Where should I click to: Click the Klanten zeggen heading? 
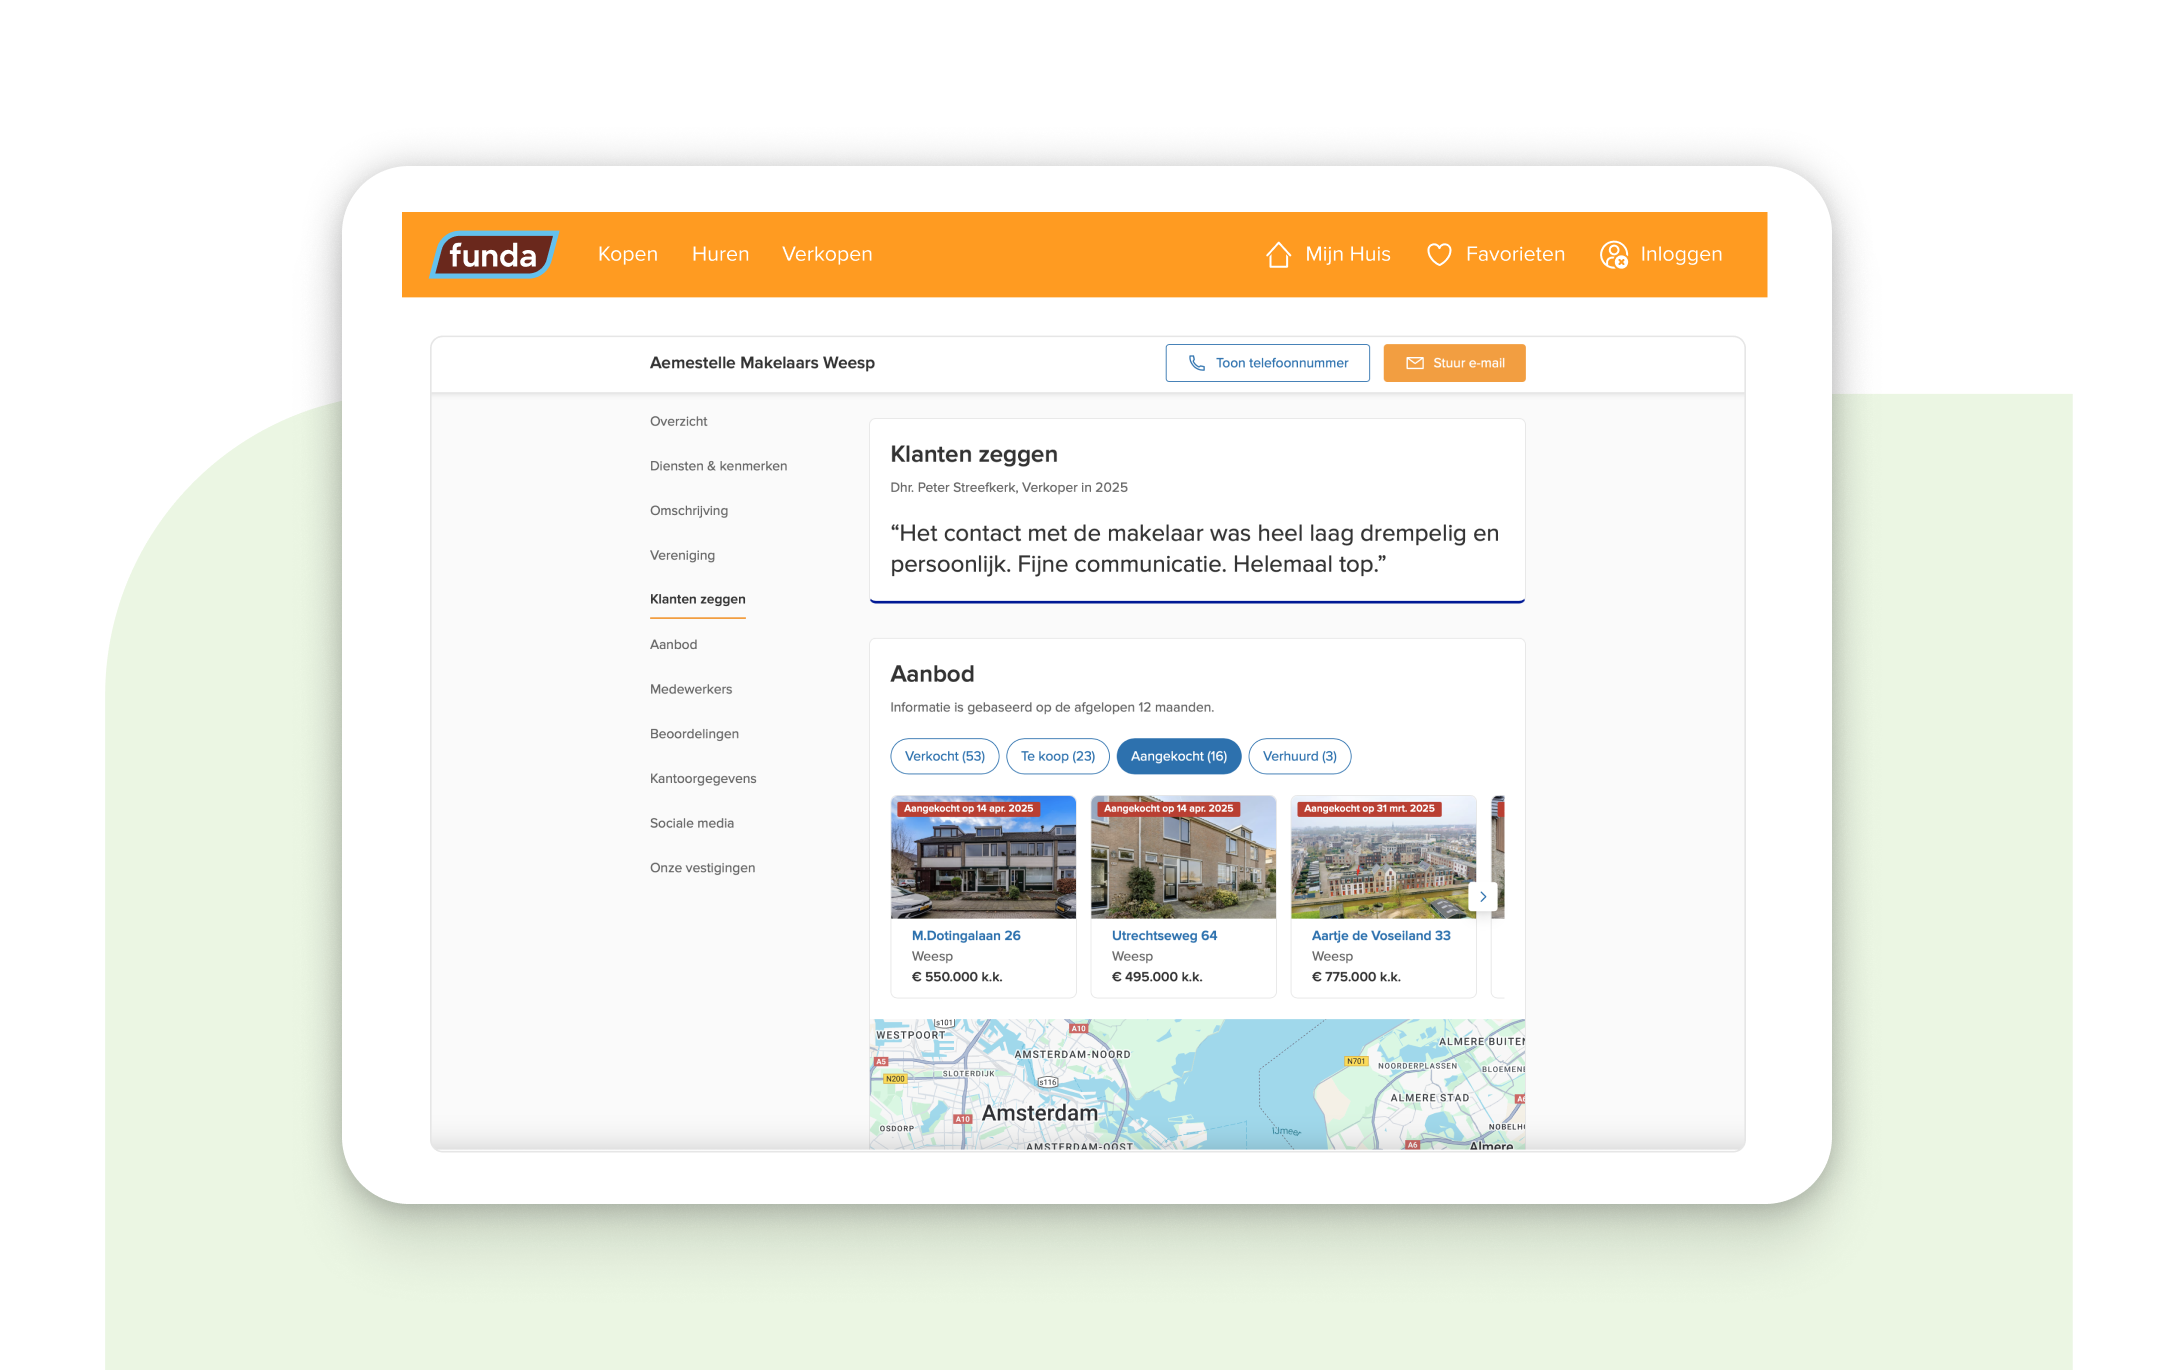[974, 454]
